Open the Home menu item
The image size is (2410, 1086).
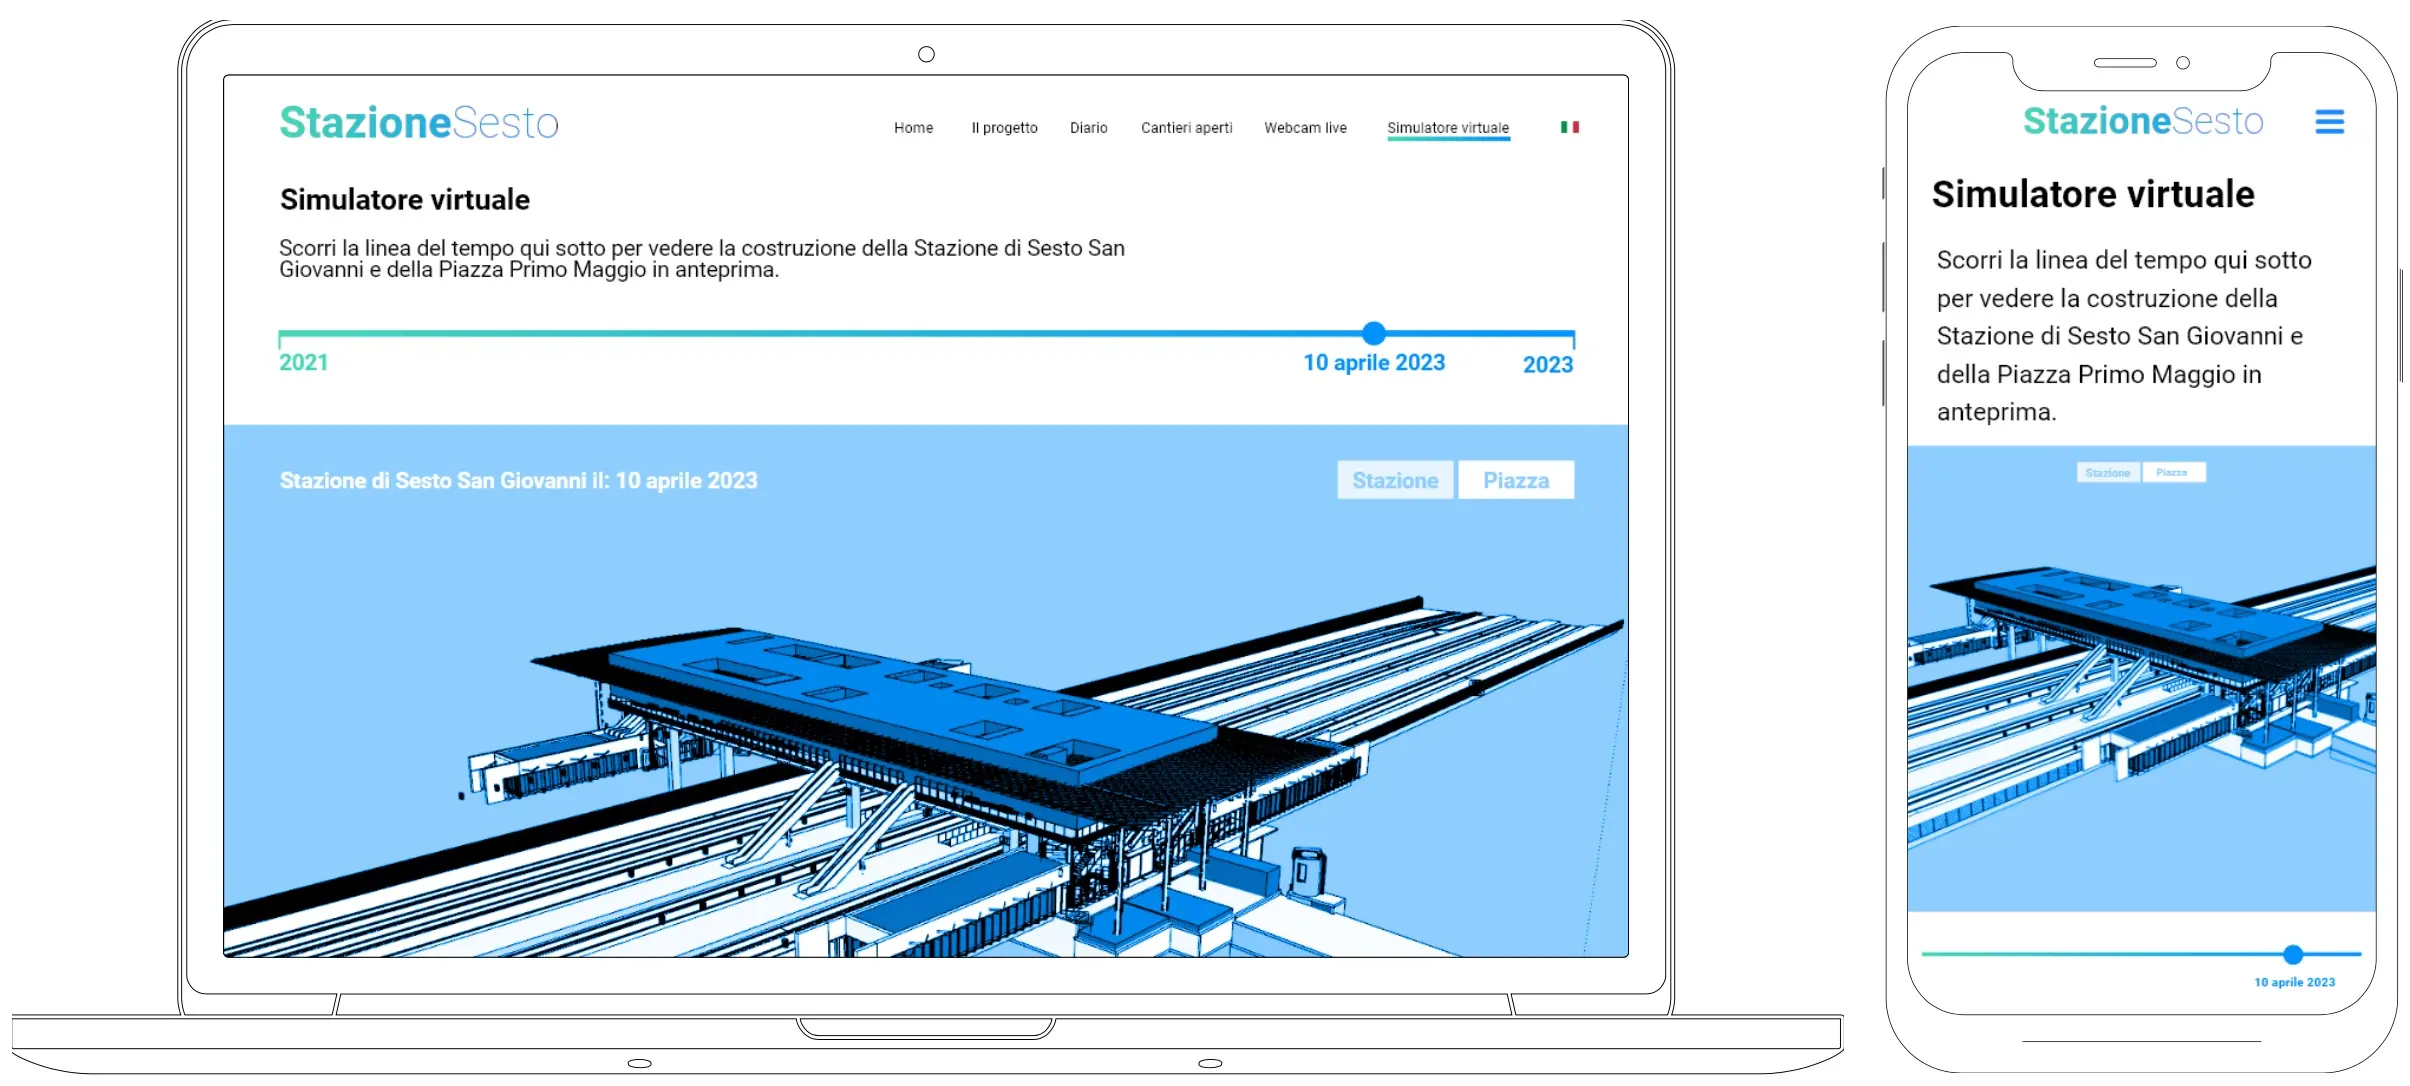point(913,128)
